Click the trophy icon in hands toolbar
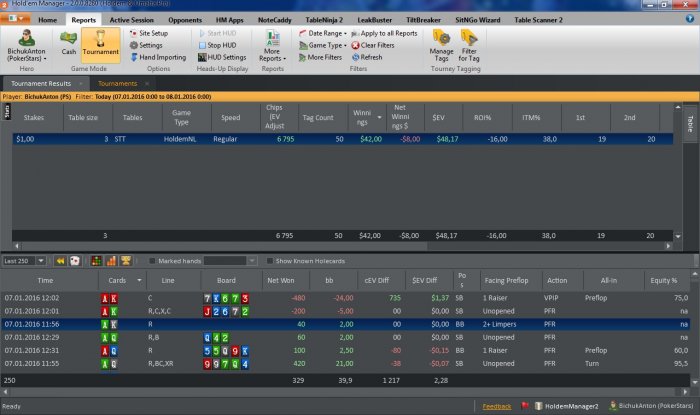The width and height of the screenshot is (700, 415). coord(126,261)
